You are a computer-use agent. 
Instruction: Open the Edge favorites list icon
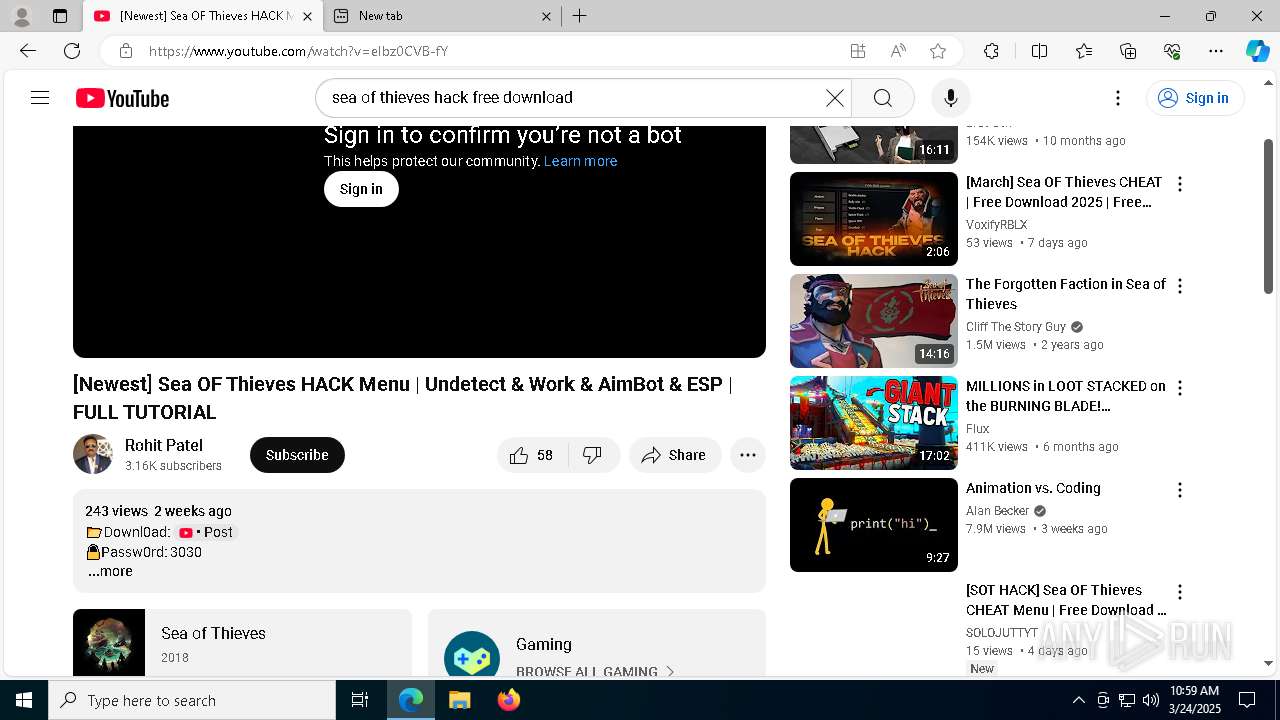pyautogui.click(x=1084, y=51)
